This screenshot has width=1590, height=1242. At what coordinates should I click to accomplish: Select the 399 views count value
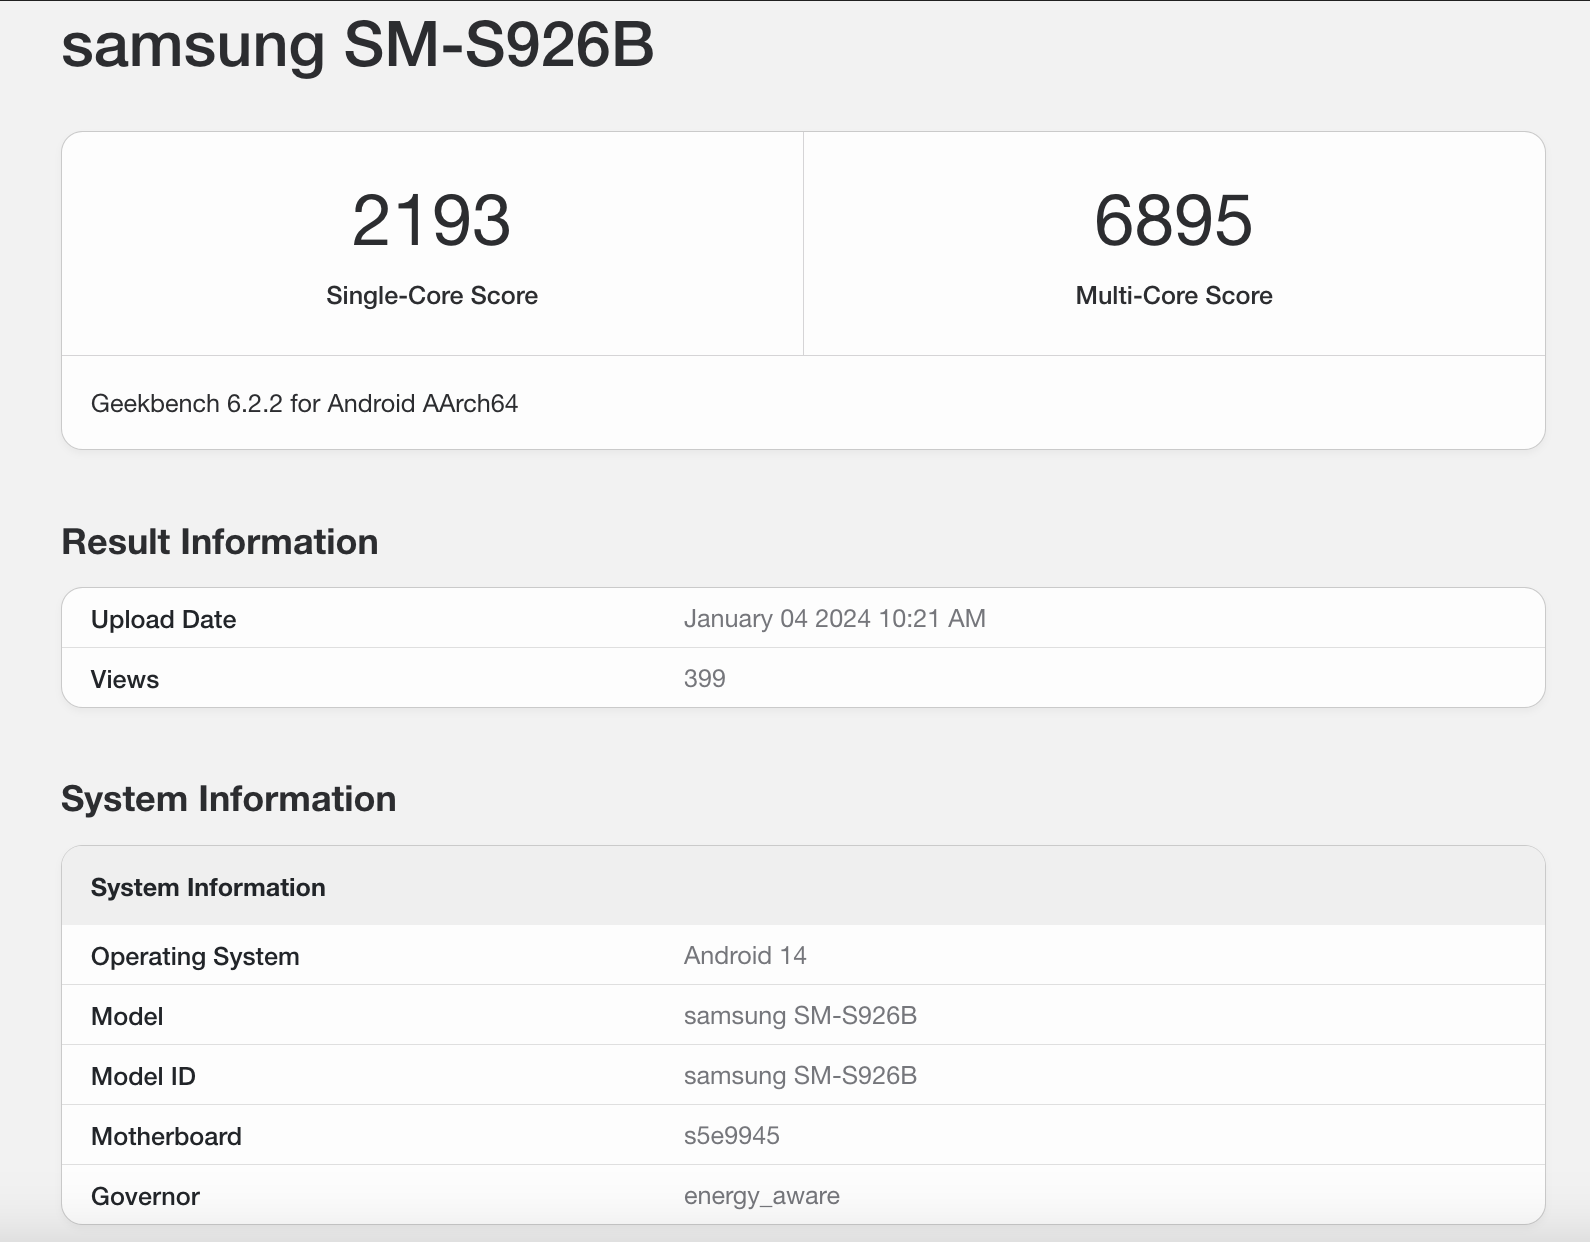pyautogui.click(x=704, y=679)
